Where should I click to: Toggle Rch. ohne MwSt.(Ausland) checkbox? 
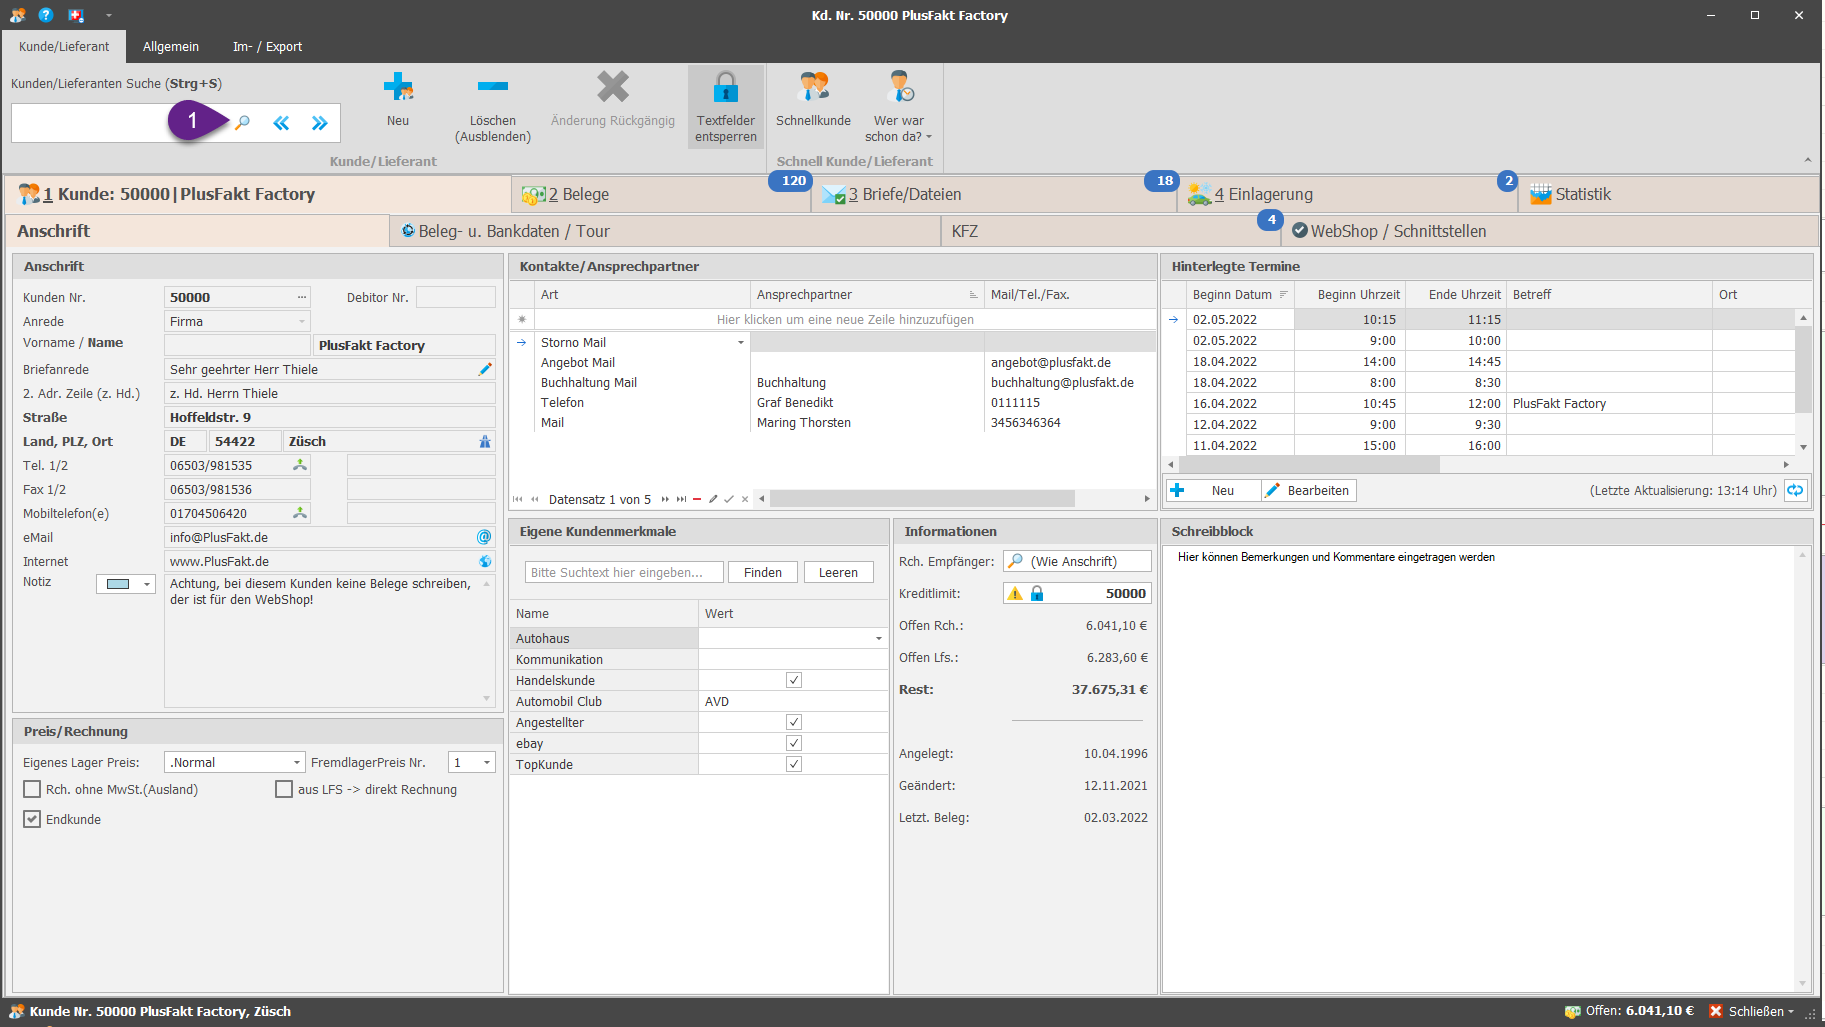32,789
